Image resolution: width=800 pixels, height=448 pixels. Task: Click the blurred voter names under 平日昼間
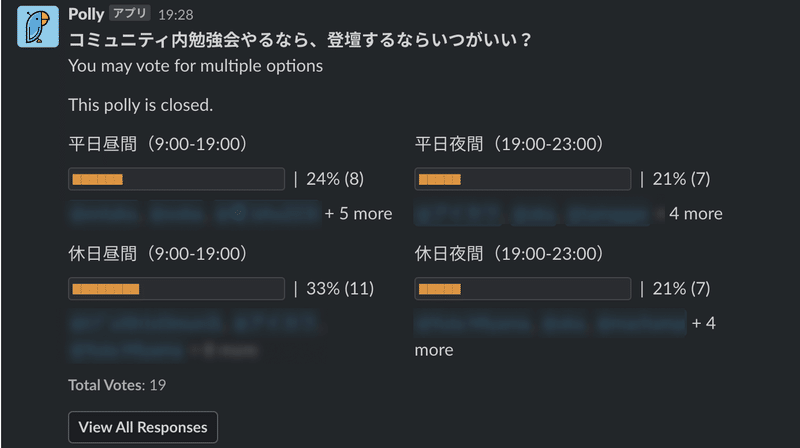coord(194,213)
